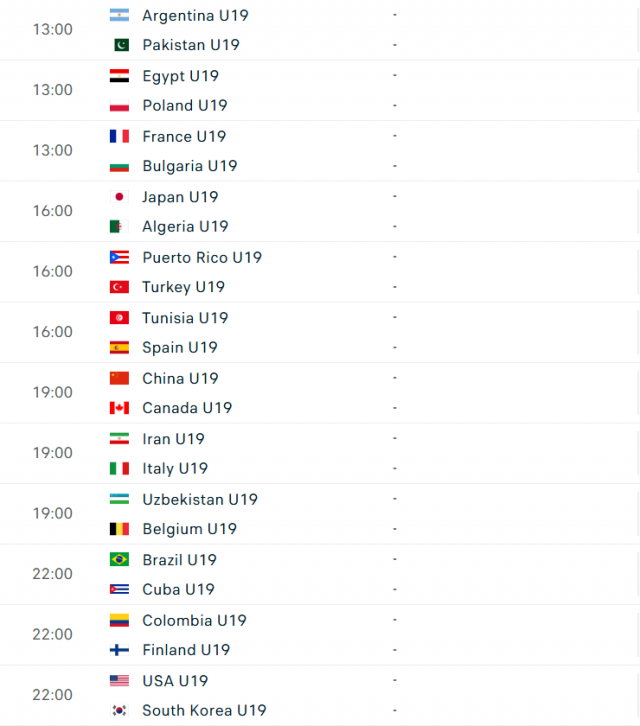Open the Egypt U19 team link
640x726 pixels.
(181, 76)
